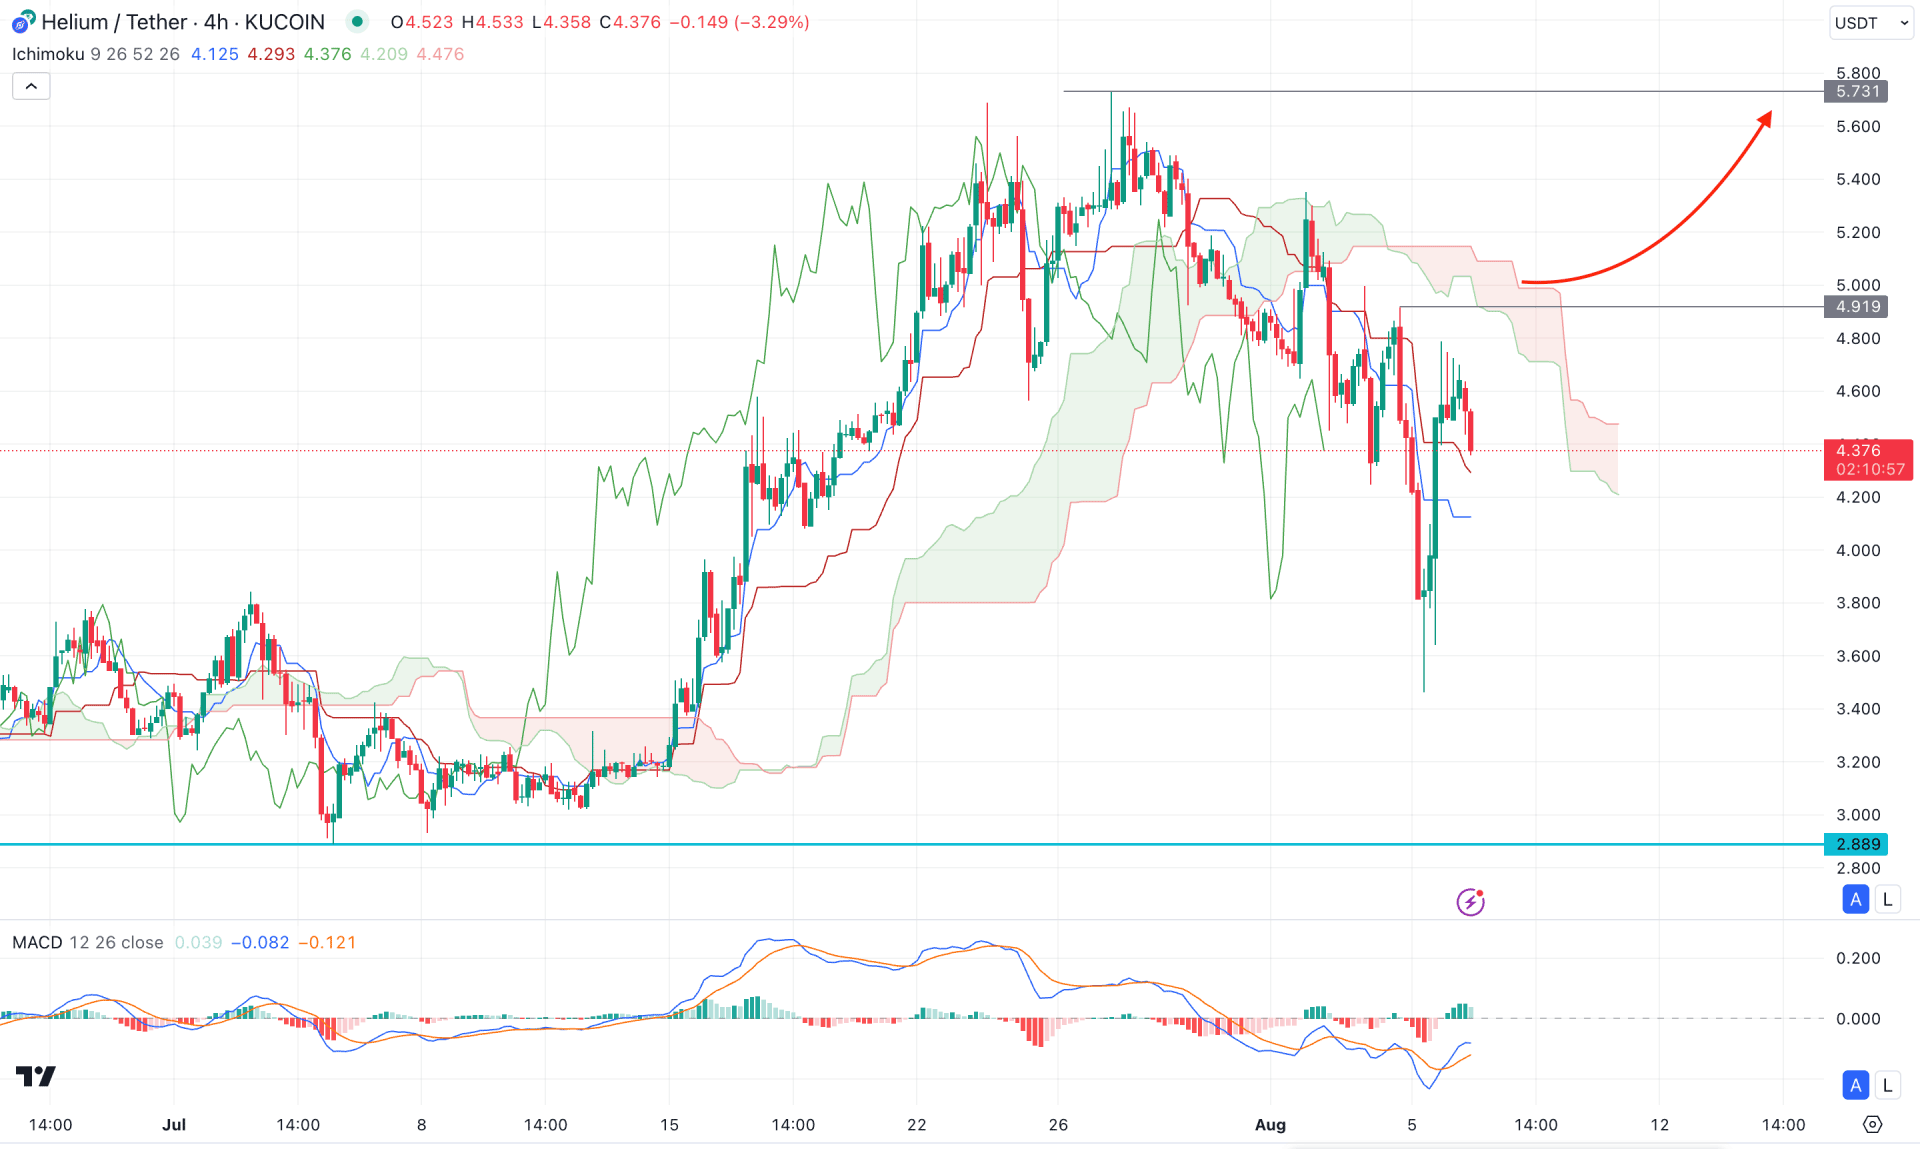Click the 2.889 support level label
This screenshot has width=1920, height=1149.
tap(1857, 844)
